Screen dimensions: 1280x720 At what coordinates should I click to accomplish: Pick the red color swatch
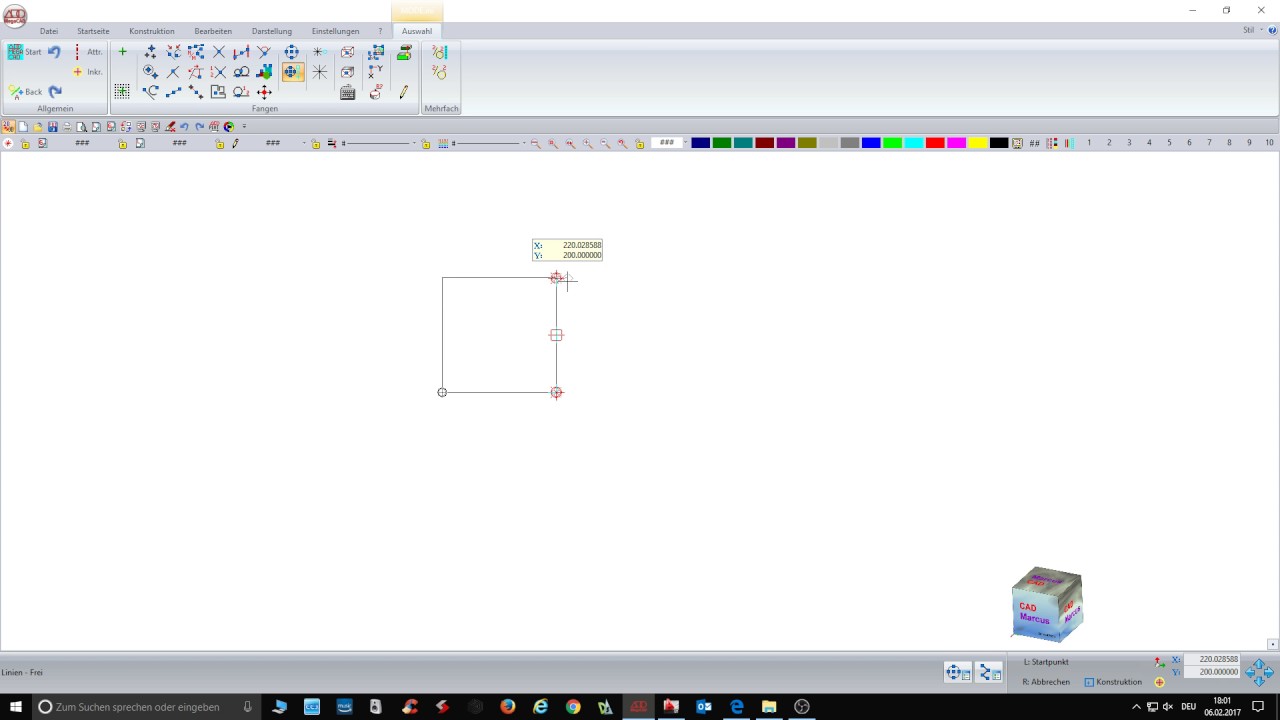(x=935, y=143)
